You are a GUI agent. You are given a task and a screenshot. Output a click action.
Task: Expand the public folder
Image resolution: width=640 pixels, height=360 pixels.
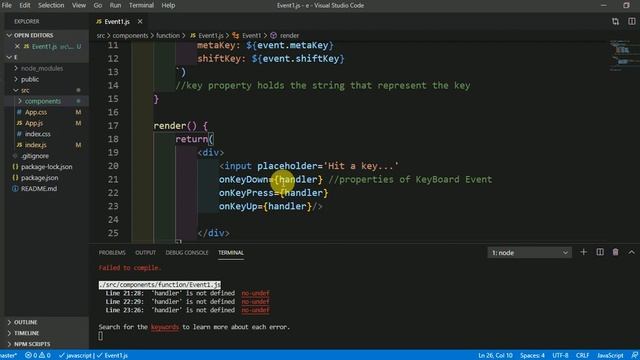coord(30,79)
